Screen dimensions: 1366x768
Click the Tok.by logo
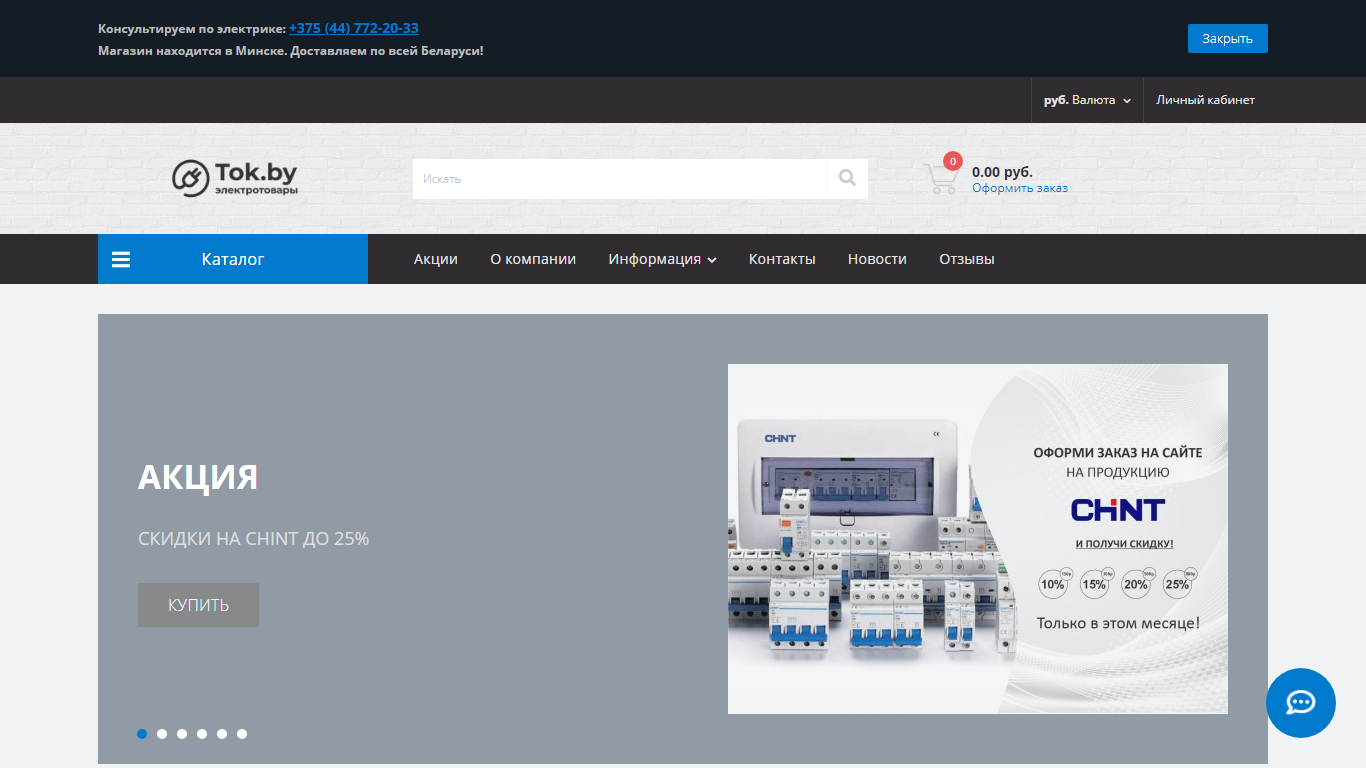[235, 178]
